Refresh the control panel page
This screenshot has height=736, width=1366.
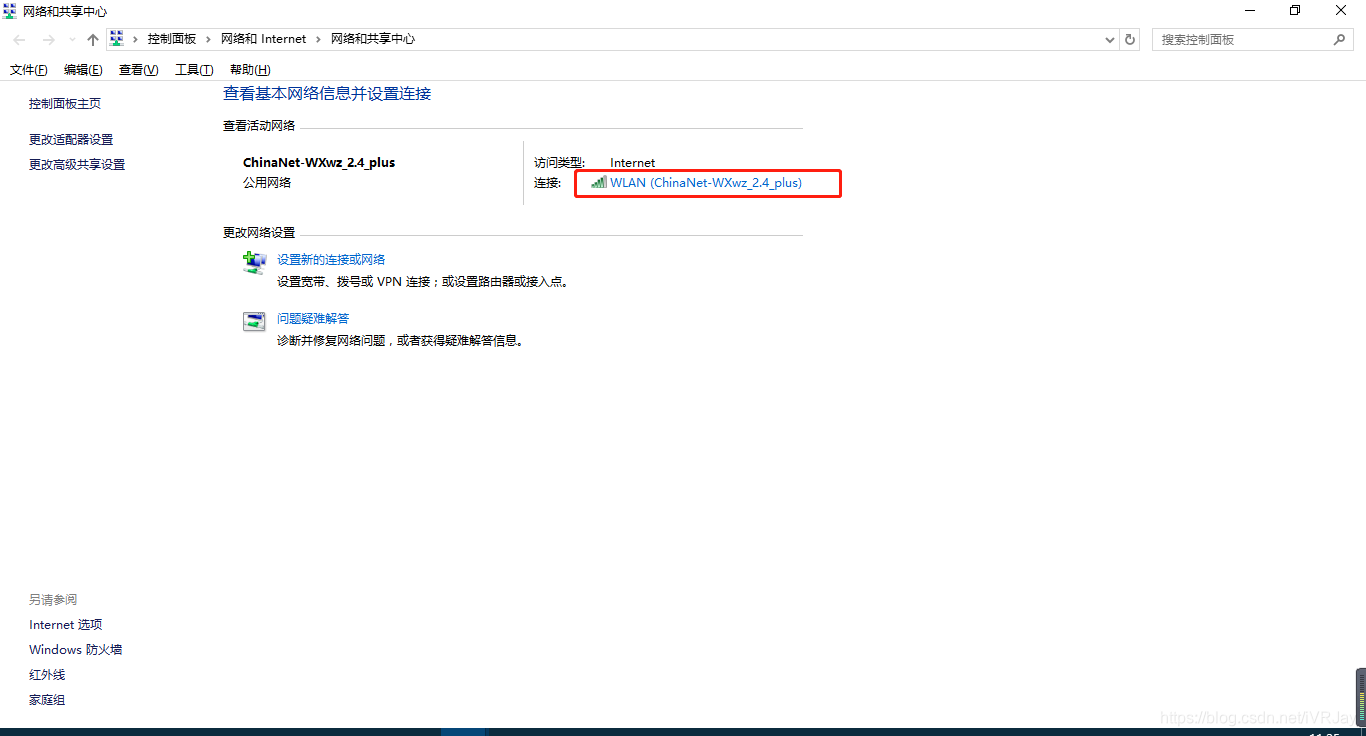coord(1130,39)
